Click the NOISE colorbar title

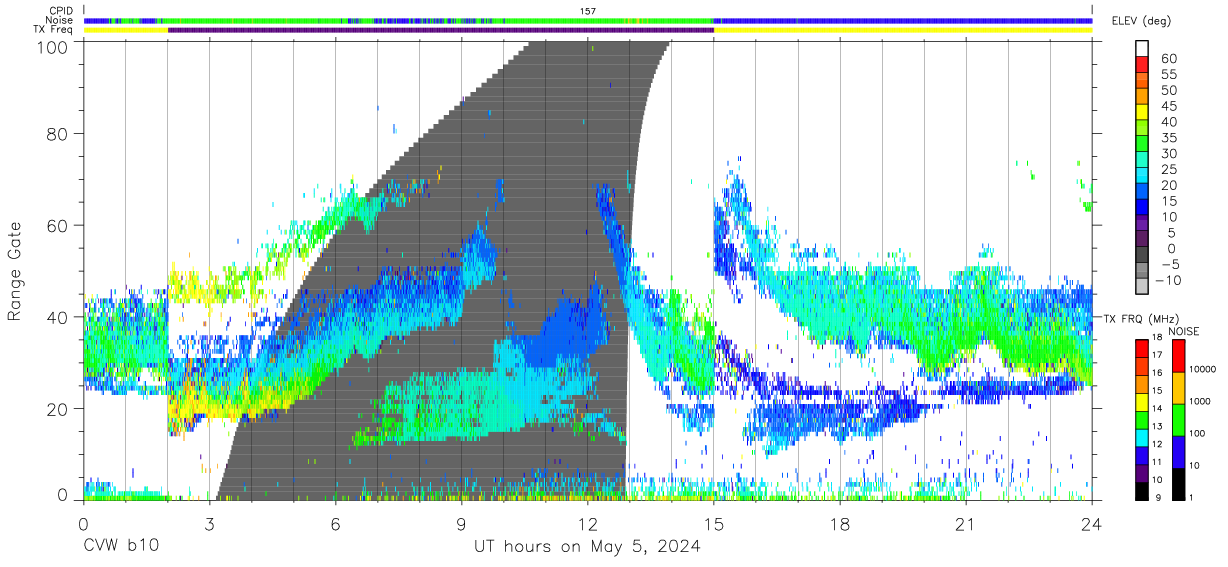point(1183,331)
